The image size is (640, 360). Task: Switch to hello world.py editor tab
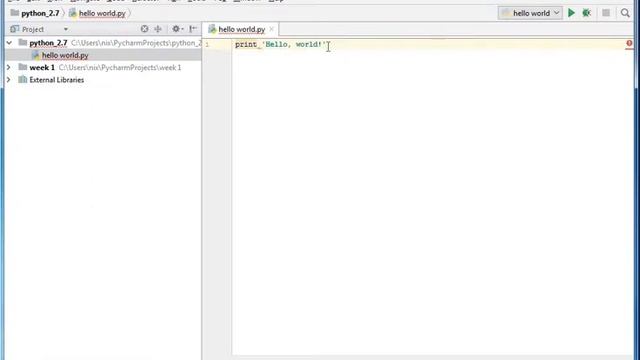pyautogui.click(x=241, y=29)
